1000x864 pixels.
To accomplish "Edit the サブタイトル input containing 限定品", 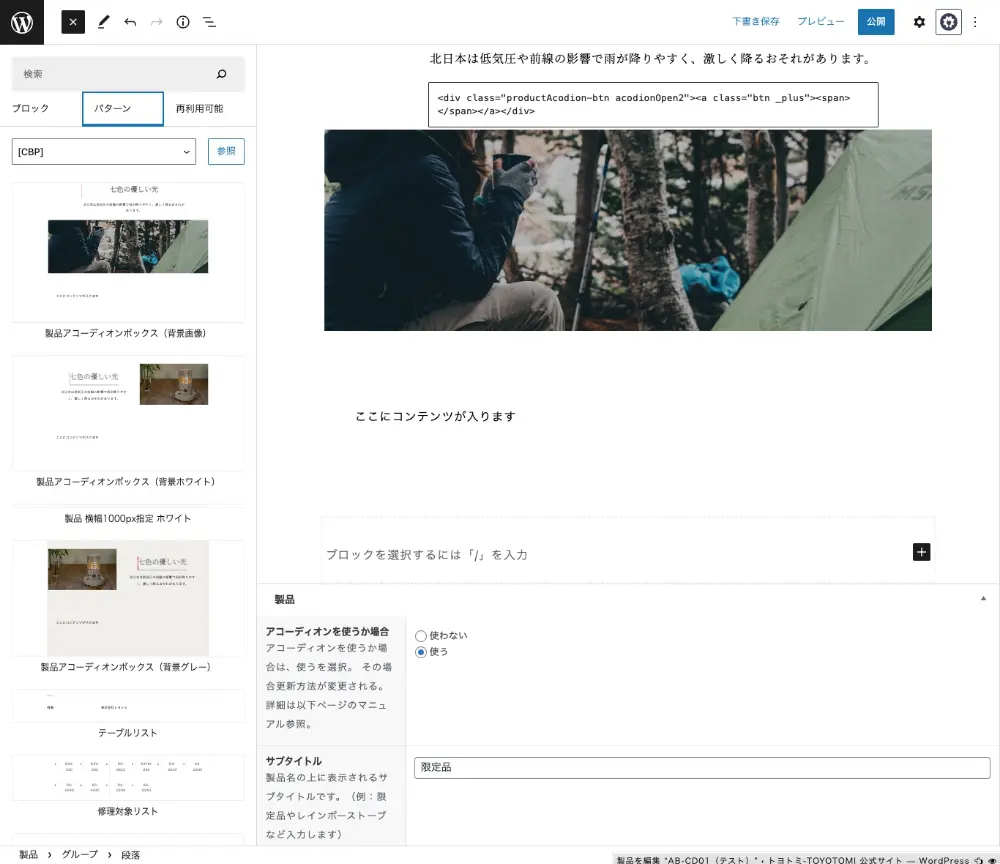I will (x=702, y=768).
